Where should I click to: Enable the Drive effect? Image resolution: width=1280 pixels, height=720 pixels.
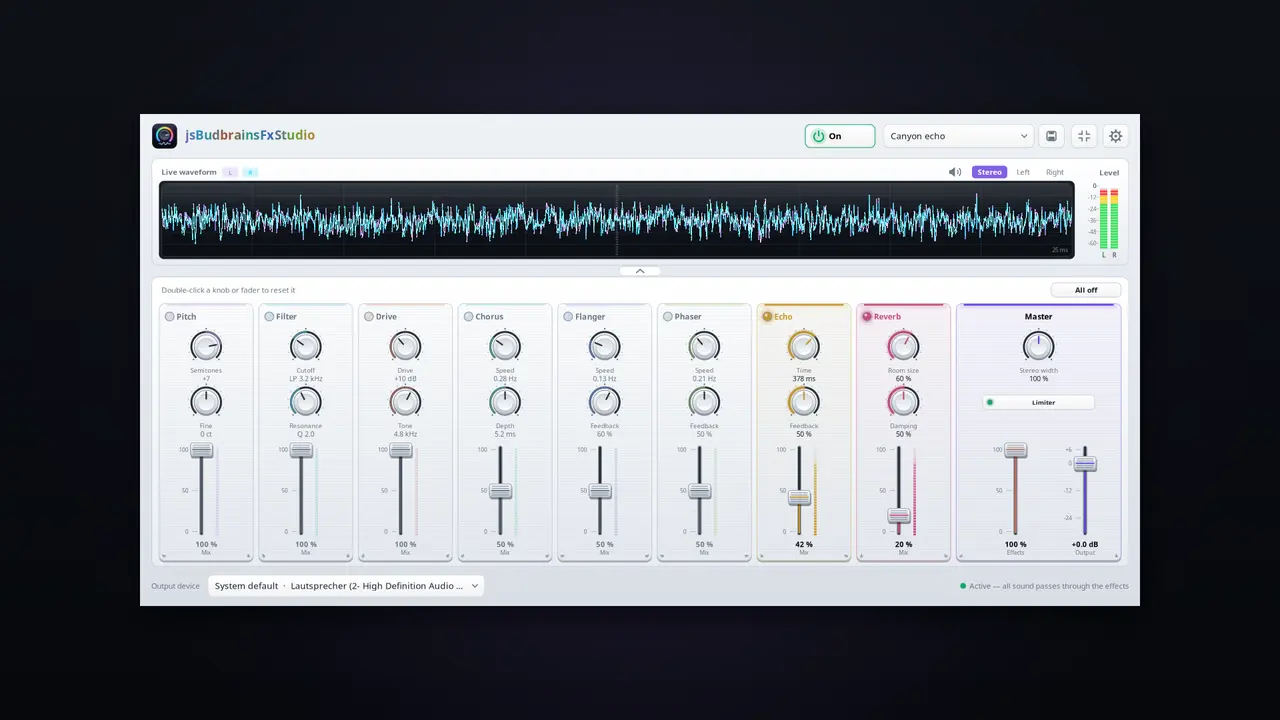click(369, 317)
